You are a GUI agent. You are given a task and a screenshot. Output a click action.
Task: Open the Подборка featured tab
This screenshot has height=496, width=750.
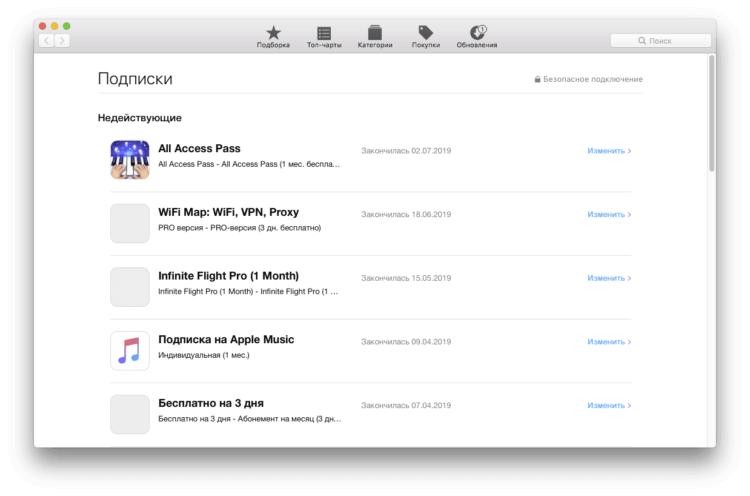273,37
